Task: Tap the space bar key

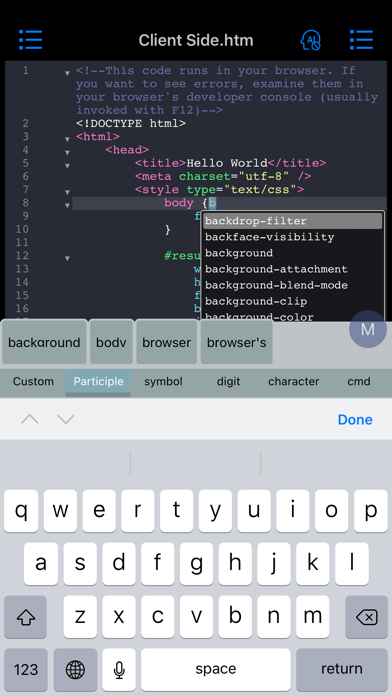Action: [216, 669]
